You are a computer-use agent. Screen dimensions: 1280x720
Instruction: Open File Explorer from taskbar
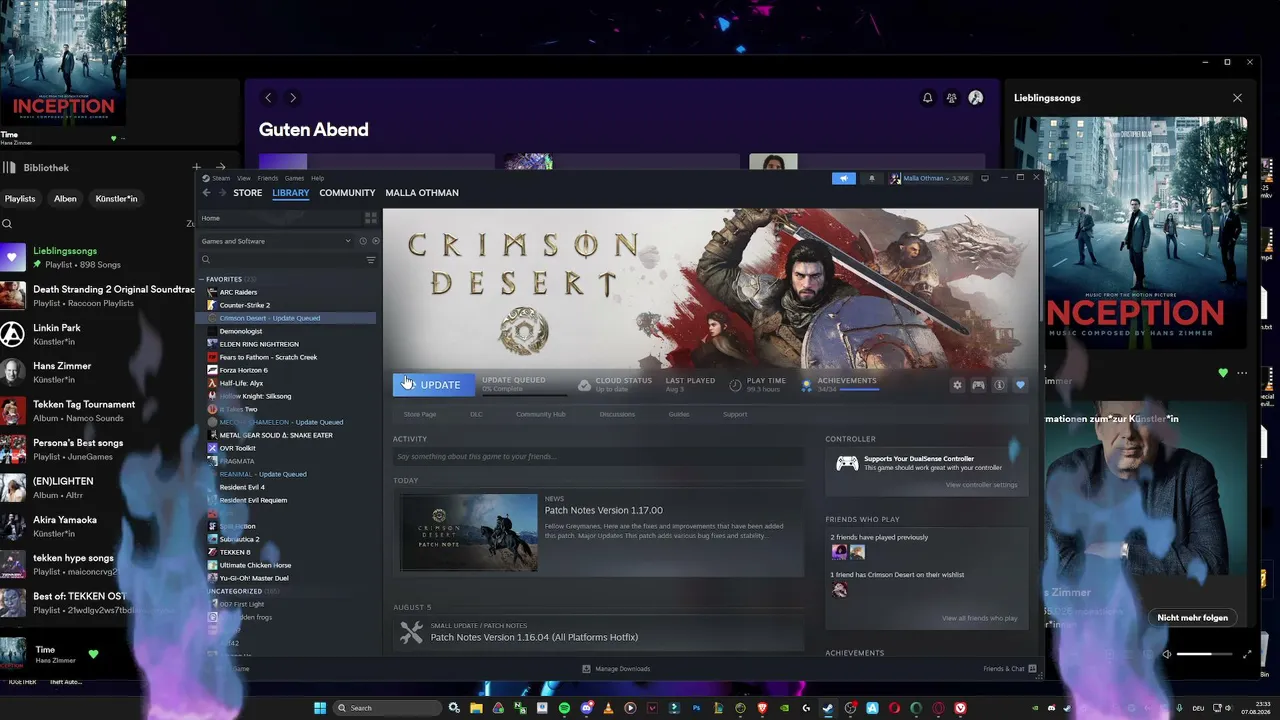(x=476, y=708)
